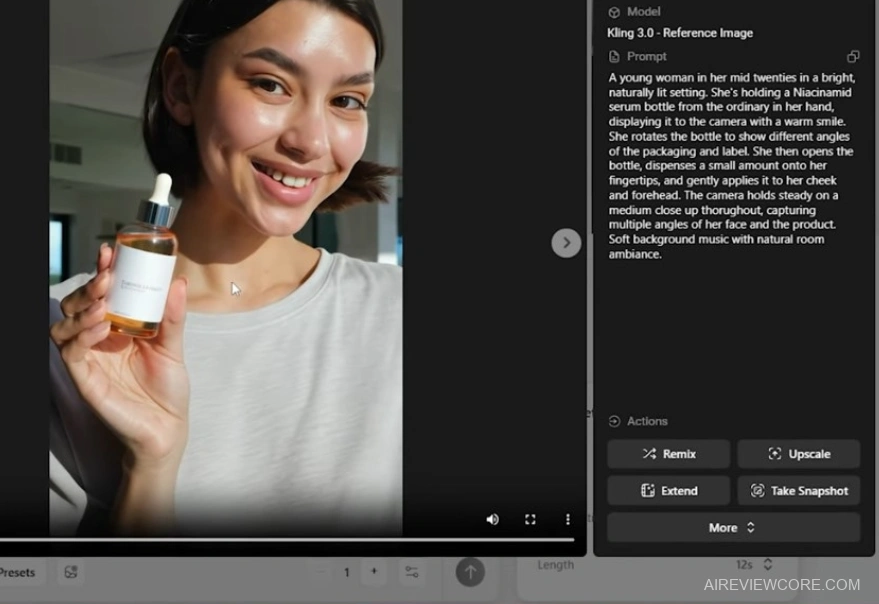Click Take Snapshot button
The image size is (879, 604).
798,491
